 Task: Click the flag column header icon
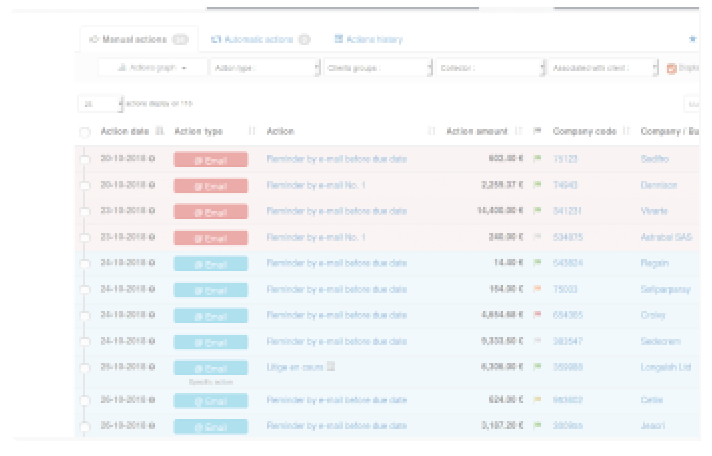pyautogui.click(x=538, y=131)
